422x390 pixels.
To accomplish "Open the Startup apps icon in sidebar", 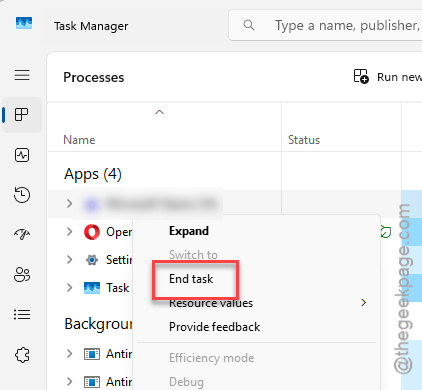I will pyautogui.click(x=22, y=234).
